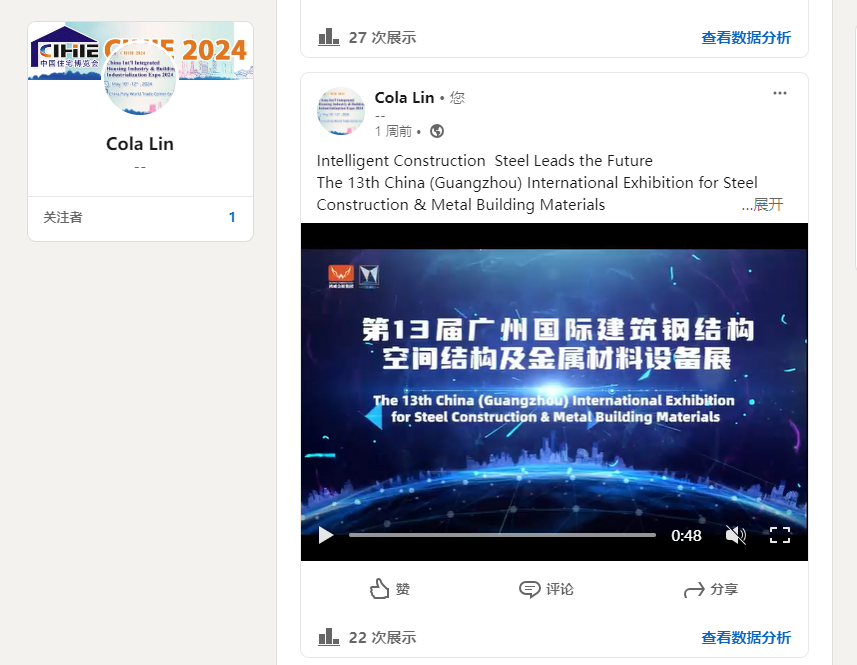Open 查看数据分析 for the 27-impression post
The image size is (857, 665).
click(746, 38)
